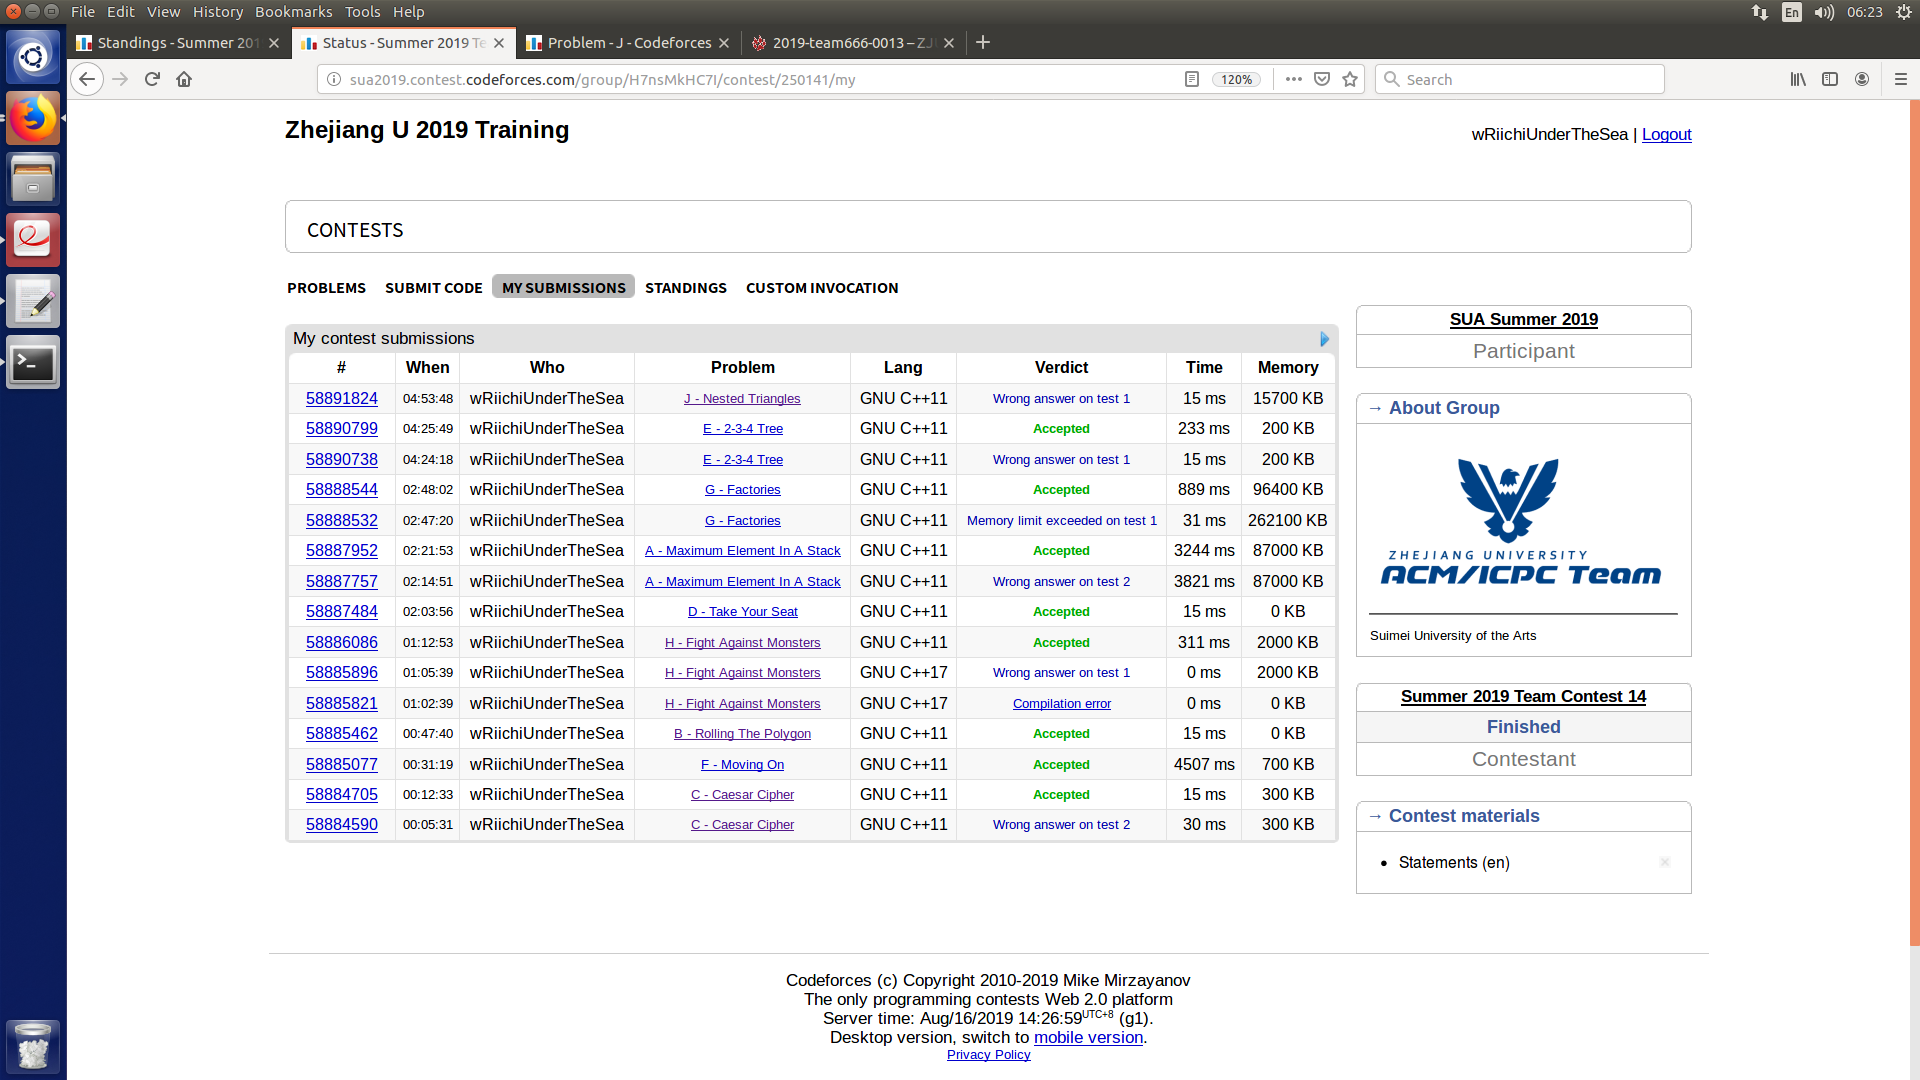Toggle reader view icon in address bar
1920x1080 pixels.
[1191, 79]
